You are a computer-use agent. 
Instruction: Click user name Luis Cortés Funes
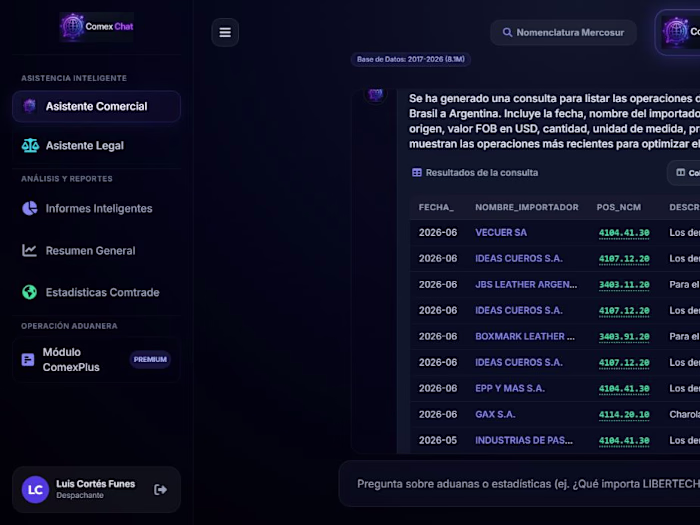coord(96,484)
